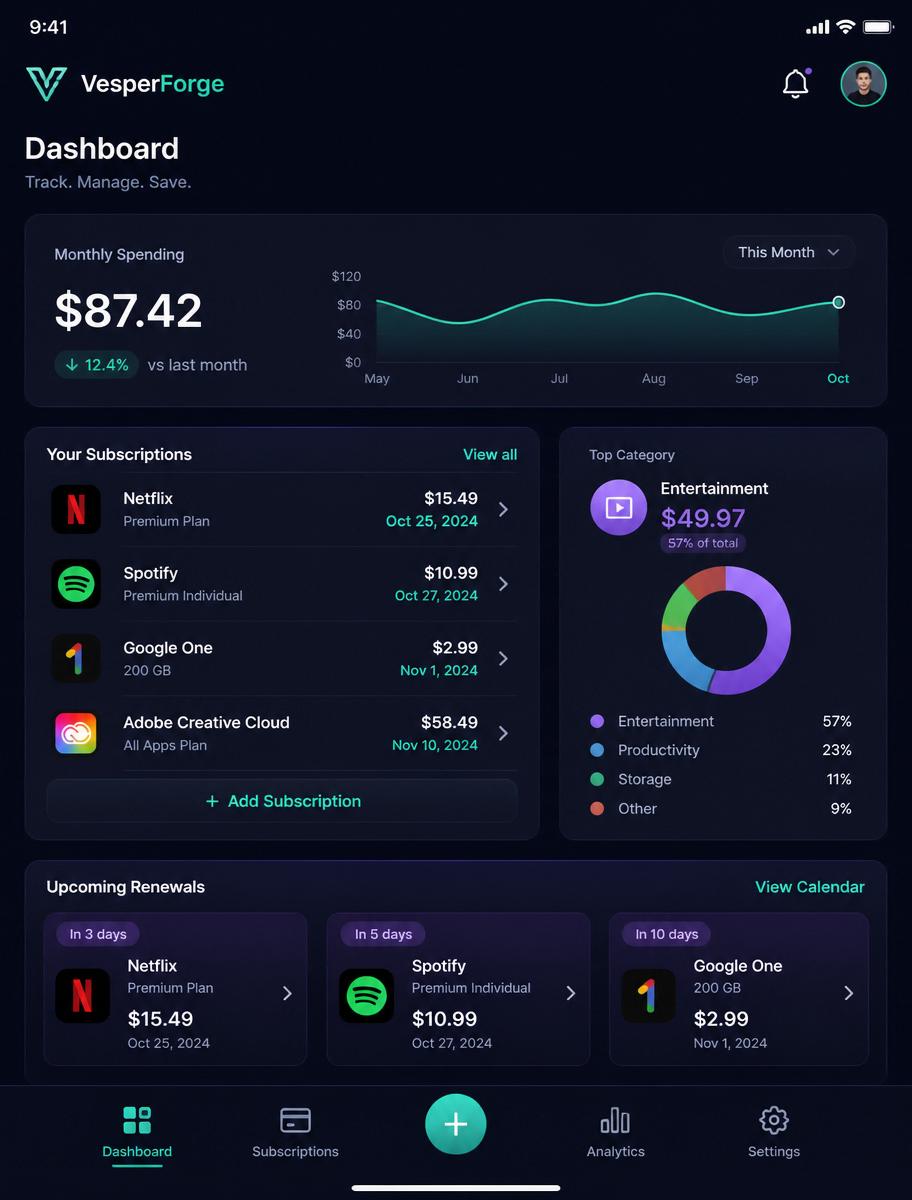Viewport: 912px width, 1200px height.
Task: Click the Oct data point on chart
Action: pos(838,302)
